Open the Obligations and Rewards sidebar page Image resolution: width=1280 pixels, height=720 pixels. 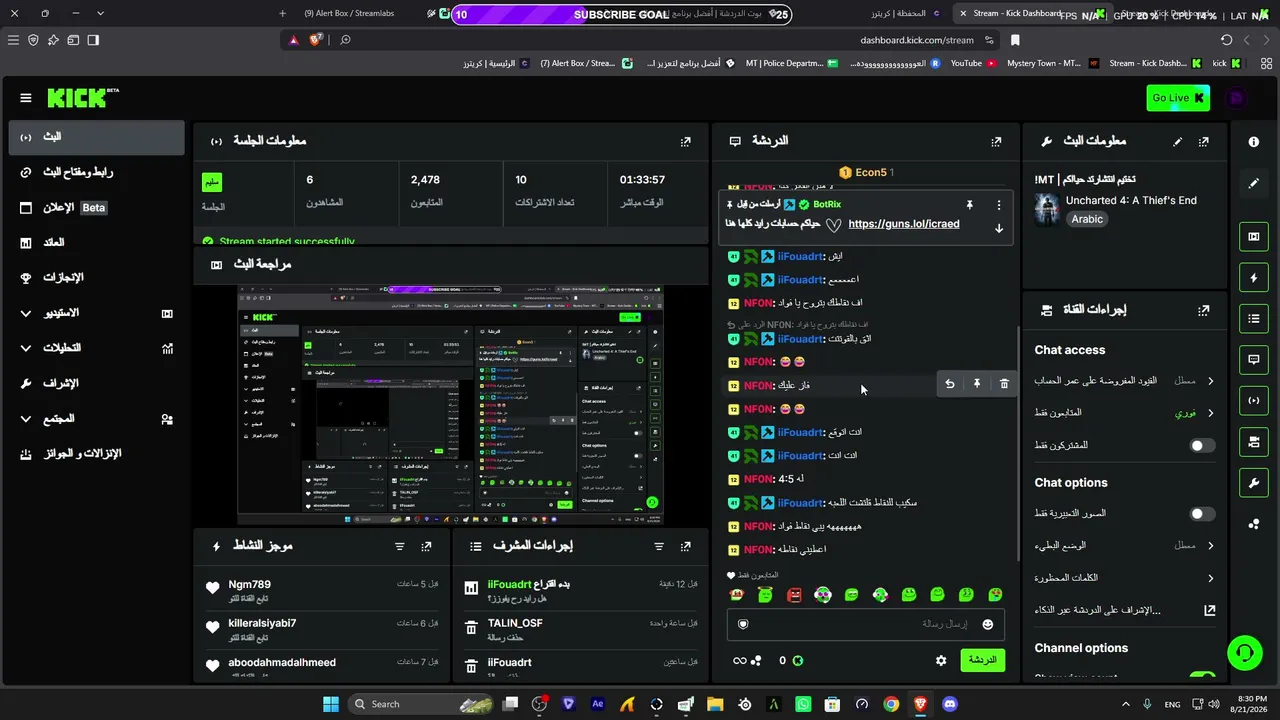(97, 454)
